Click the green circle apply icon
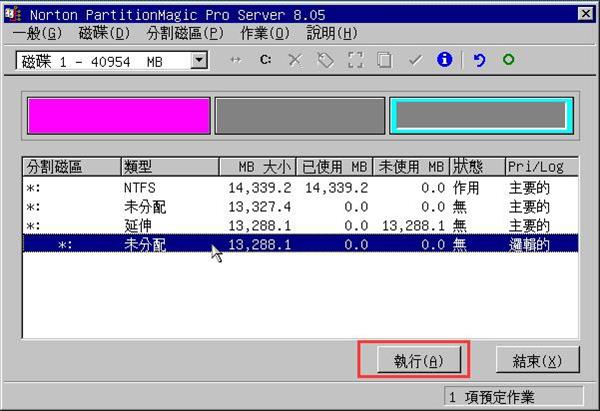The image size is (600, 411). click(x=509, y=60)
